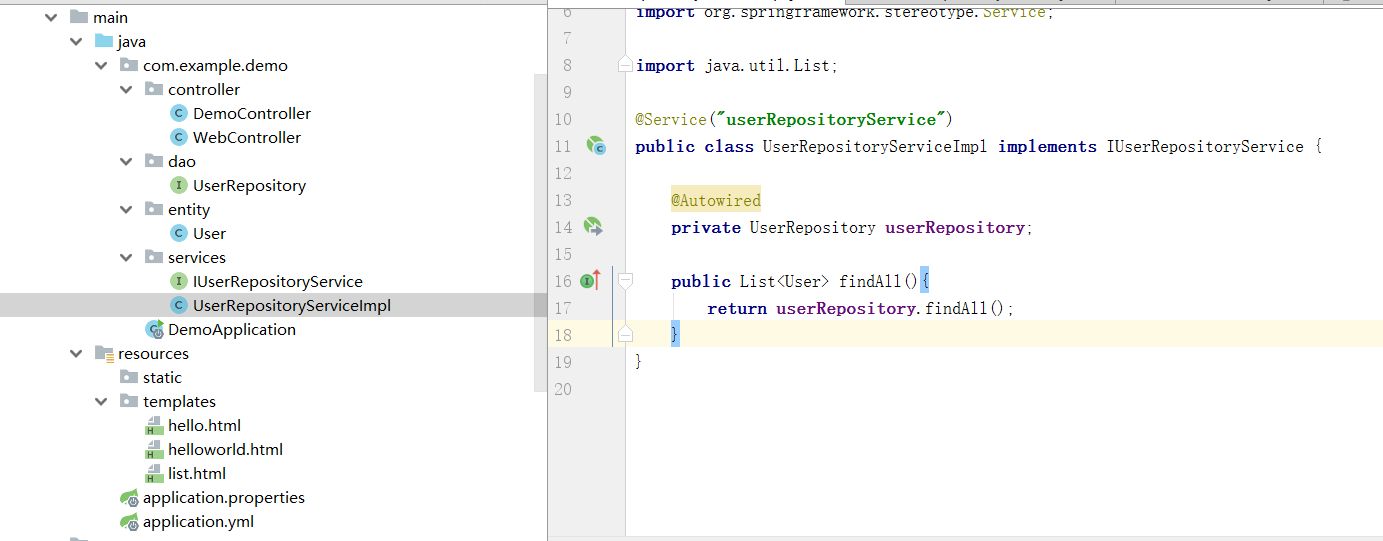
Task: Click the com.example.demo package icon
Action: (128, 65)
